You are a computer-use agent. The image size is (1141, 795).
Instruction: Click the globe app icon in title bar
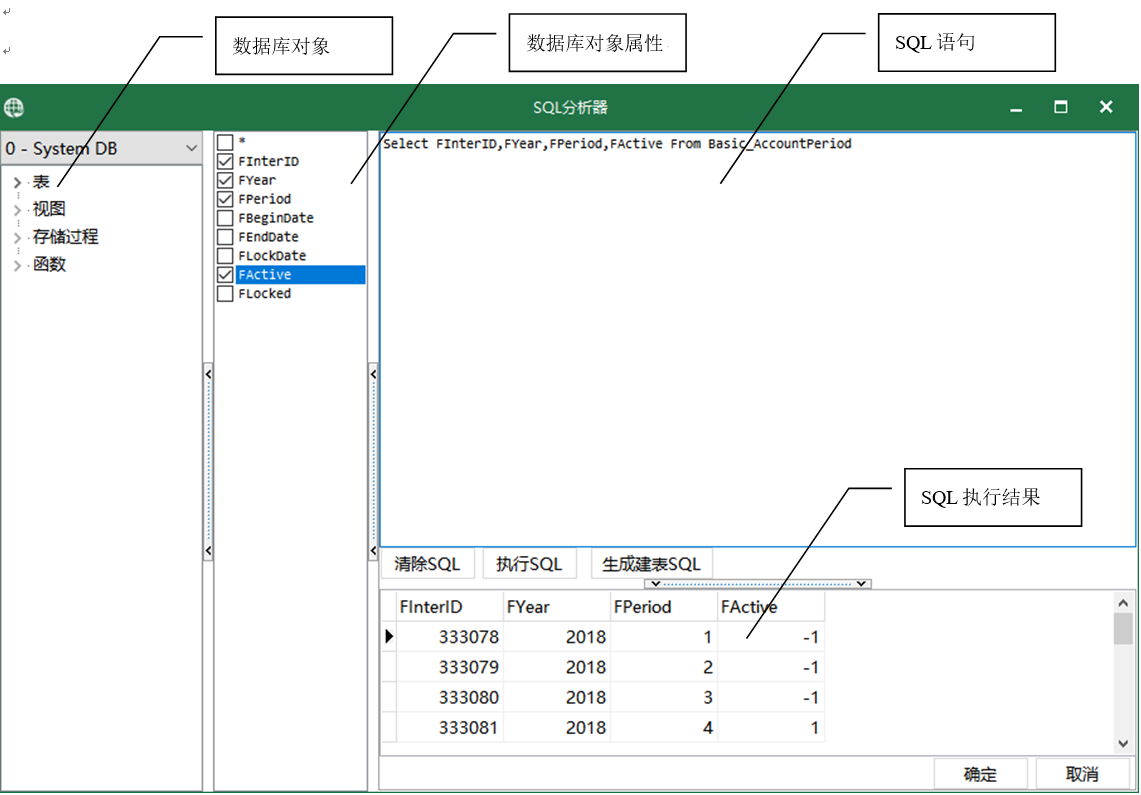[14, 108]
